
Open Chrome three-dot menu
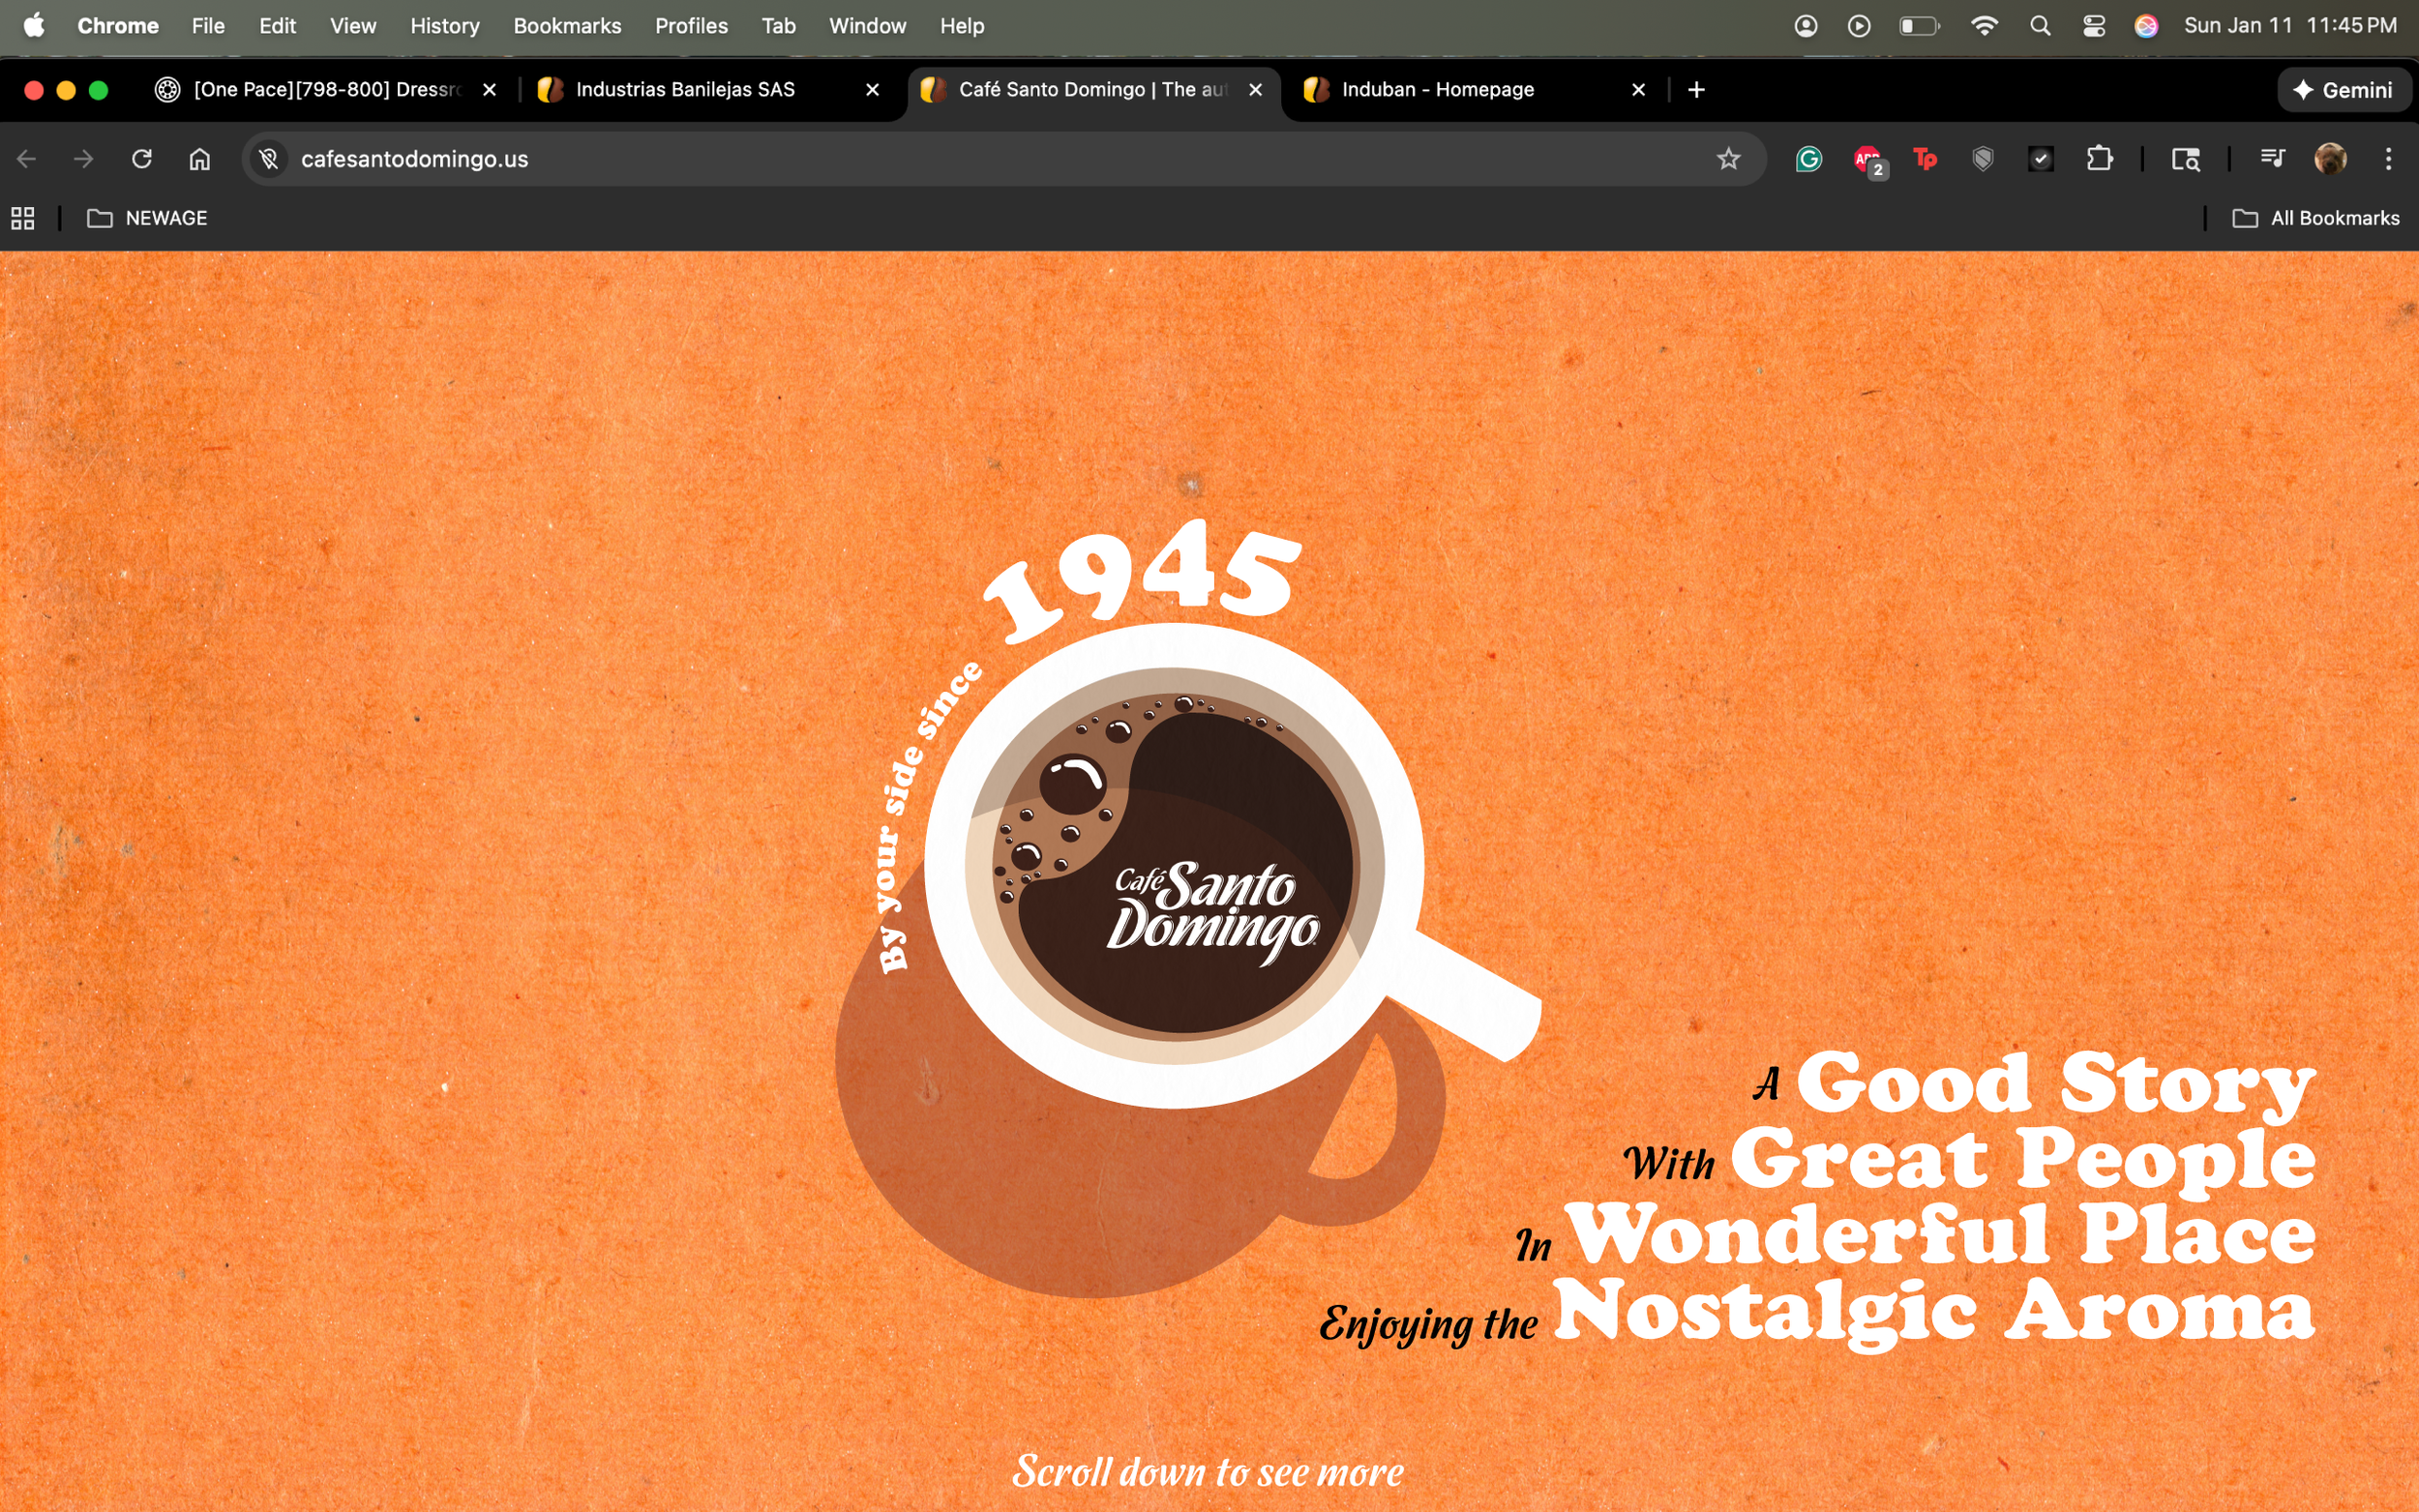(x=2388, y=159)
